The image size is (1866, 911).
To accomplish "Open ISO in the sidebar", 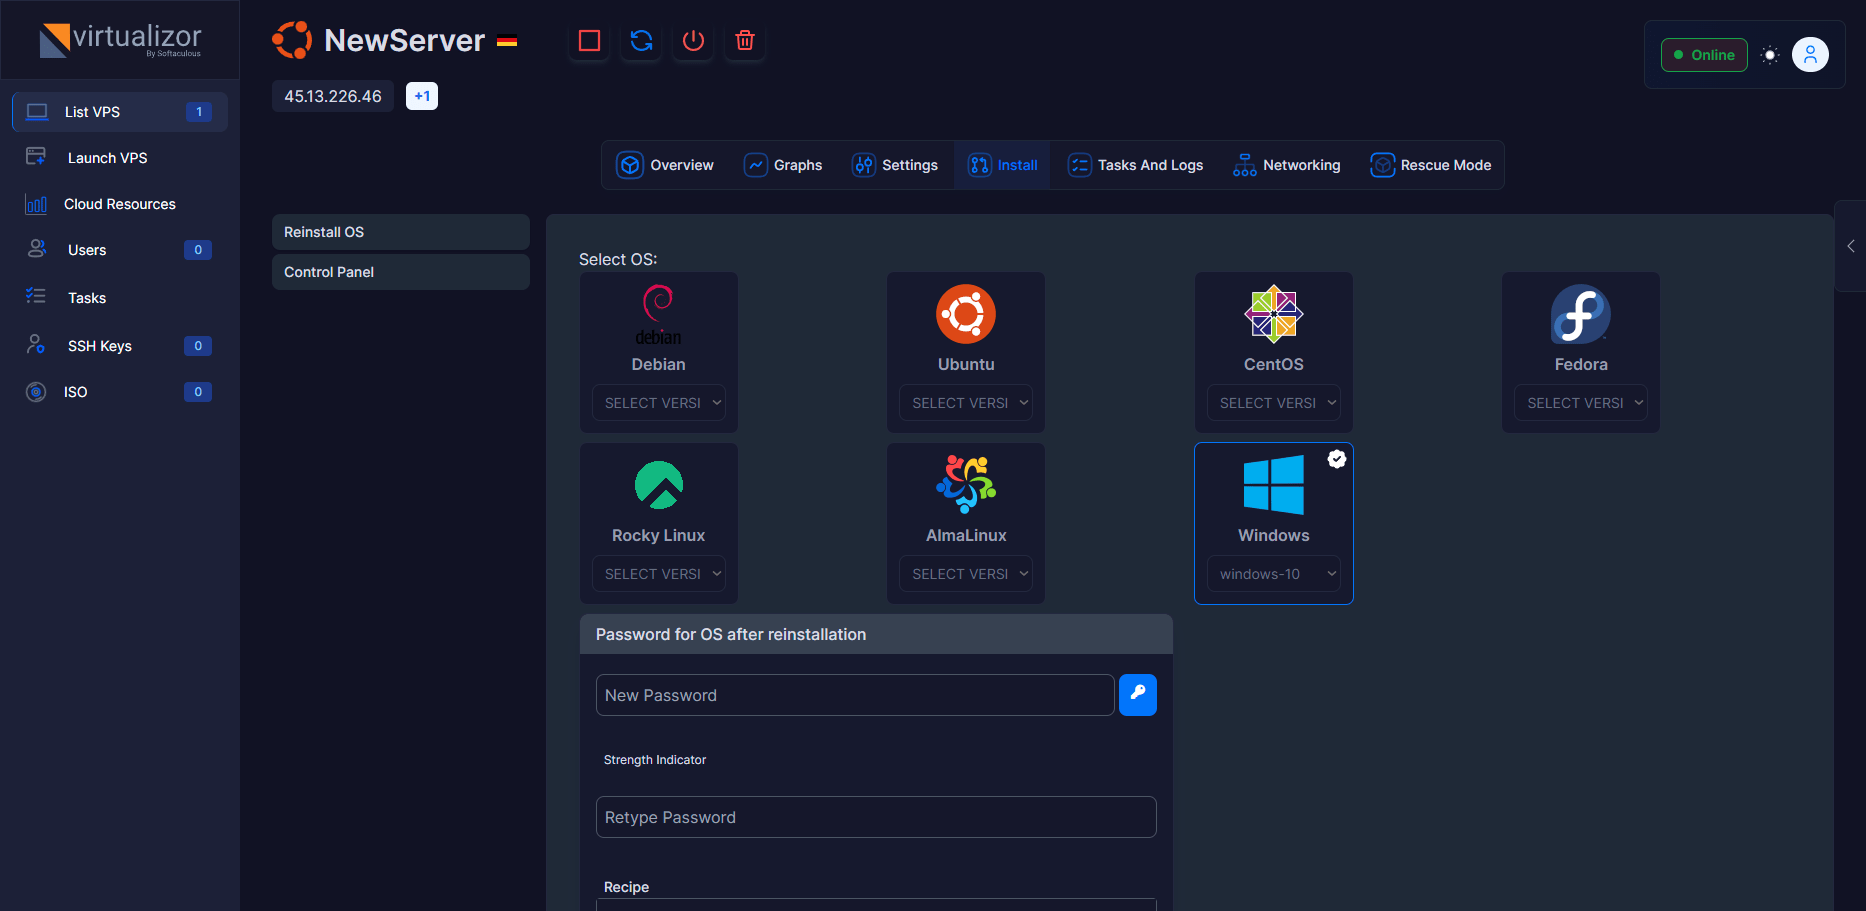I will [x=120, y=392].
